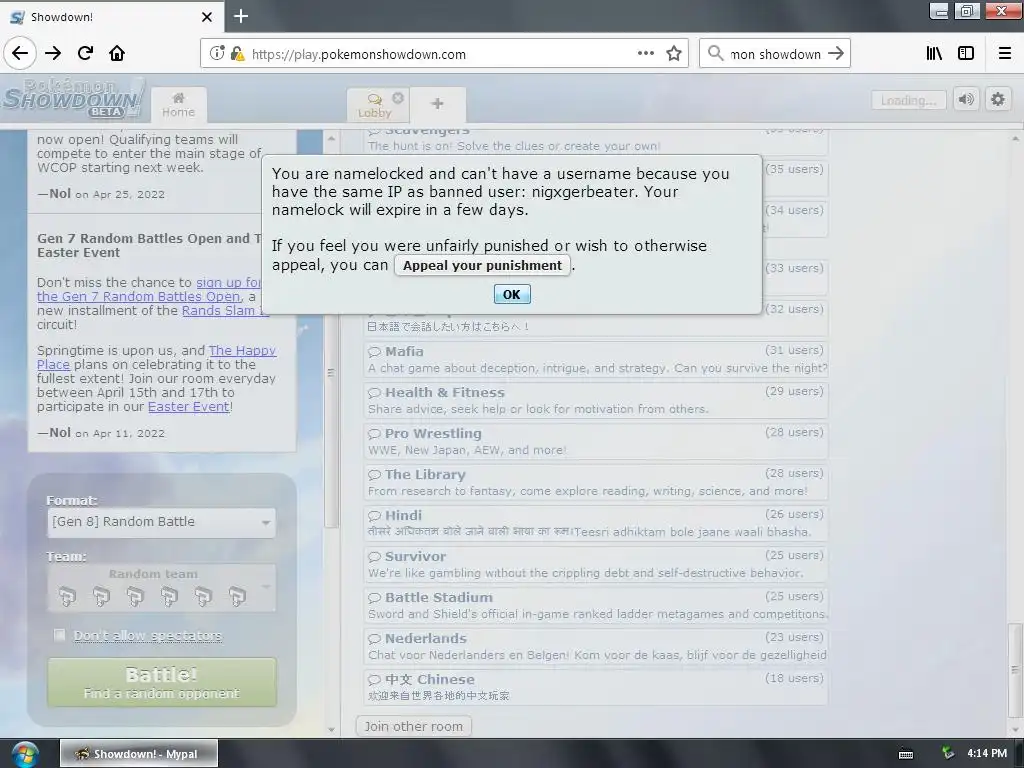Submit search with arrow icon

(836, 54)
